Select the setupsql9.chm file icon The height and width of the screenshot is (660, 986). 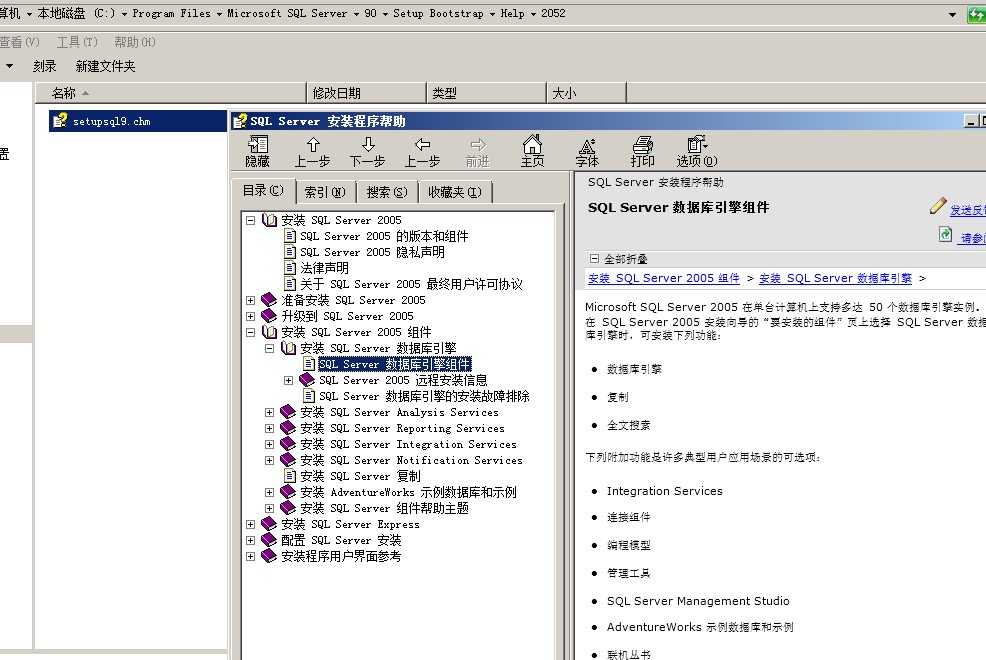[60, 121]
